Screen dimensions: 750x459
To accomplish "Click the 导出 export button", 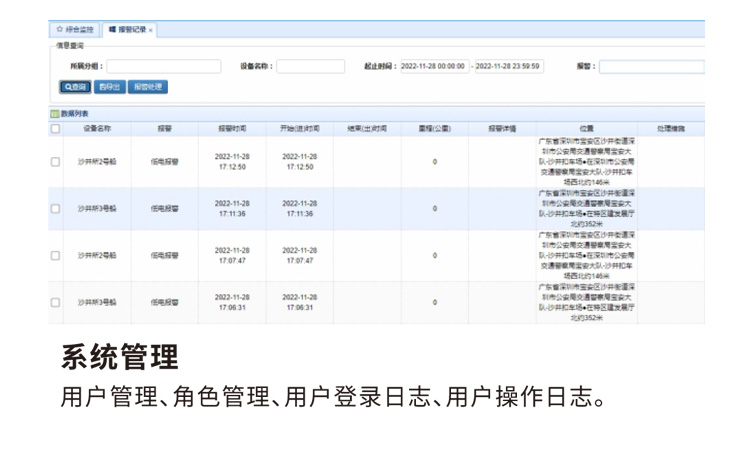I will (110, 87).
